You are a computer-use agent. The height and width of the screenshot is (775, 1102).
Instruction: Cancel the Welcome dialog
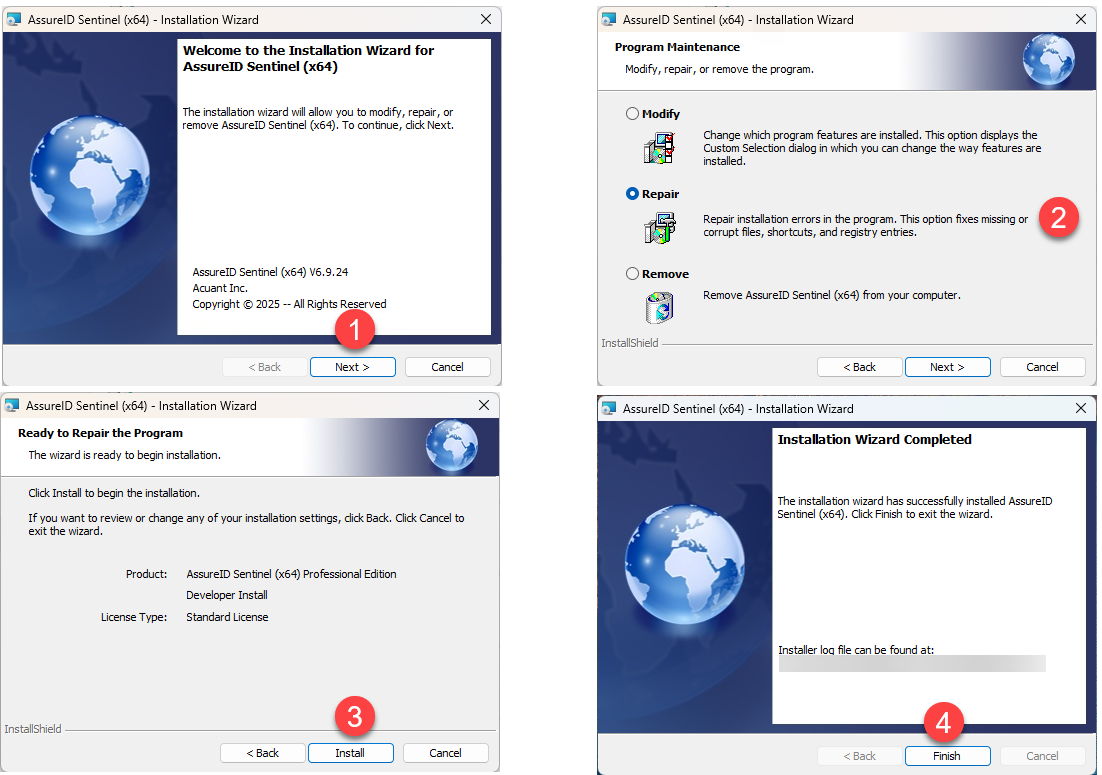[447, 367]
